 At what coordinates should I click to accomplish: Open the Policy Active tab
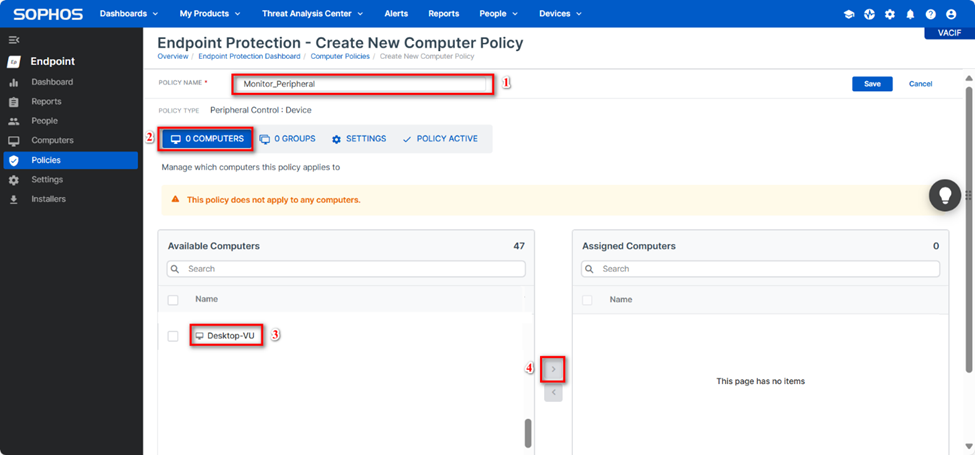440,139
